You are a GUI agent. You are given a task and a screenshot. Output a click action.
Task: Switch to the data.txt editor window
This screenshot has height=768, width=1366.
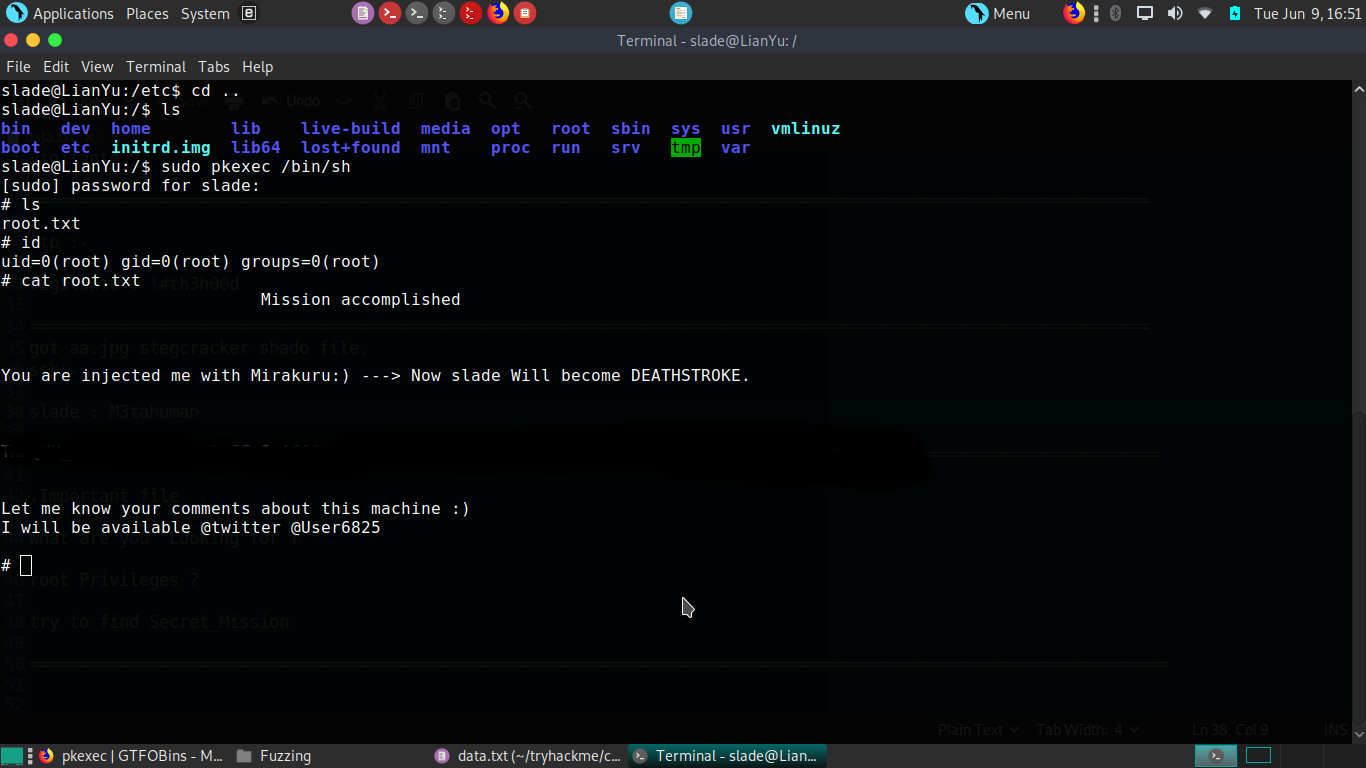tap(528, 756)
